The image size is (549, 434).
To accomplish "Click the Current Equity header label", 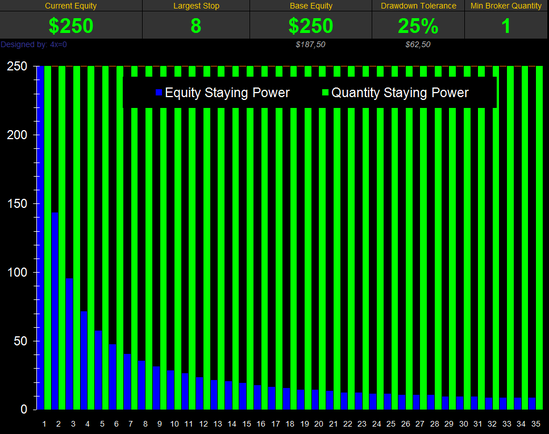I will 71,6.
